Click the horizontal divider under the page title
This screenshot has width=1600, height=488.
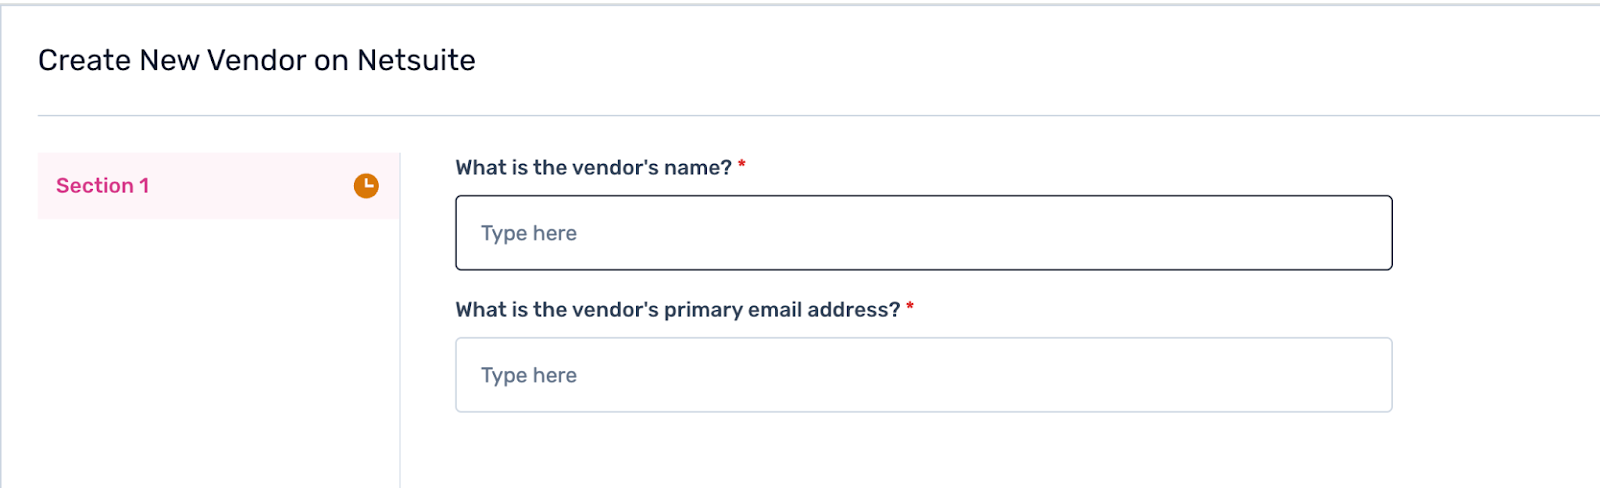800,116
